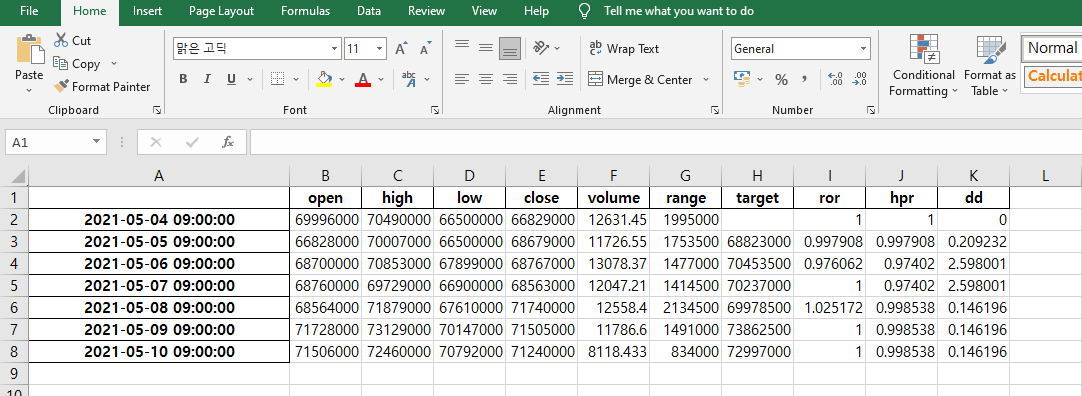Decrease the font size
The height and width of the screenshot is (396, 1082).
click(x=425, y=49)
